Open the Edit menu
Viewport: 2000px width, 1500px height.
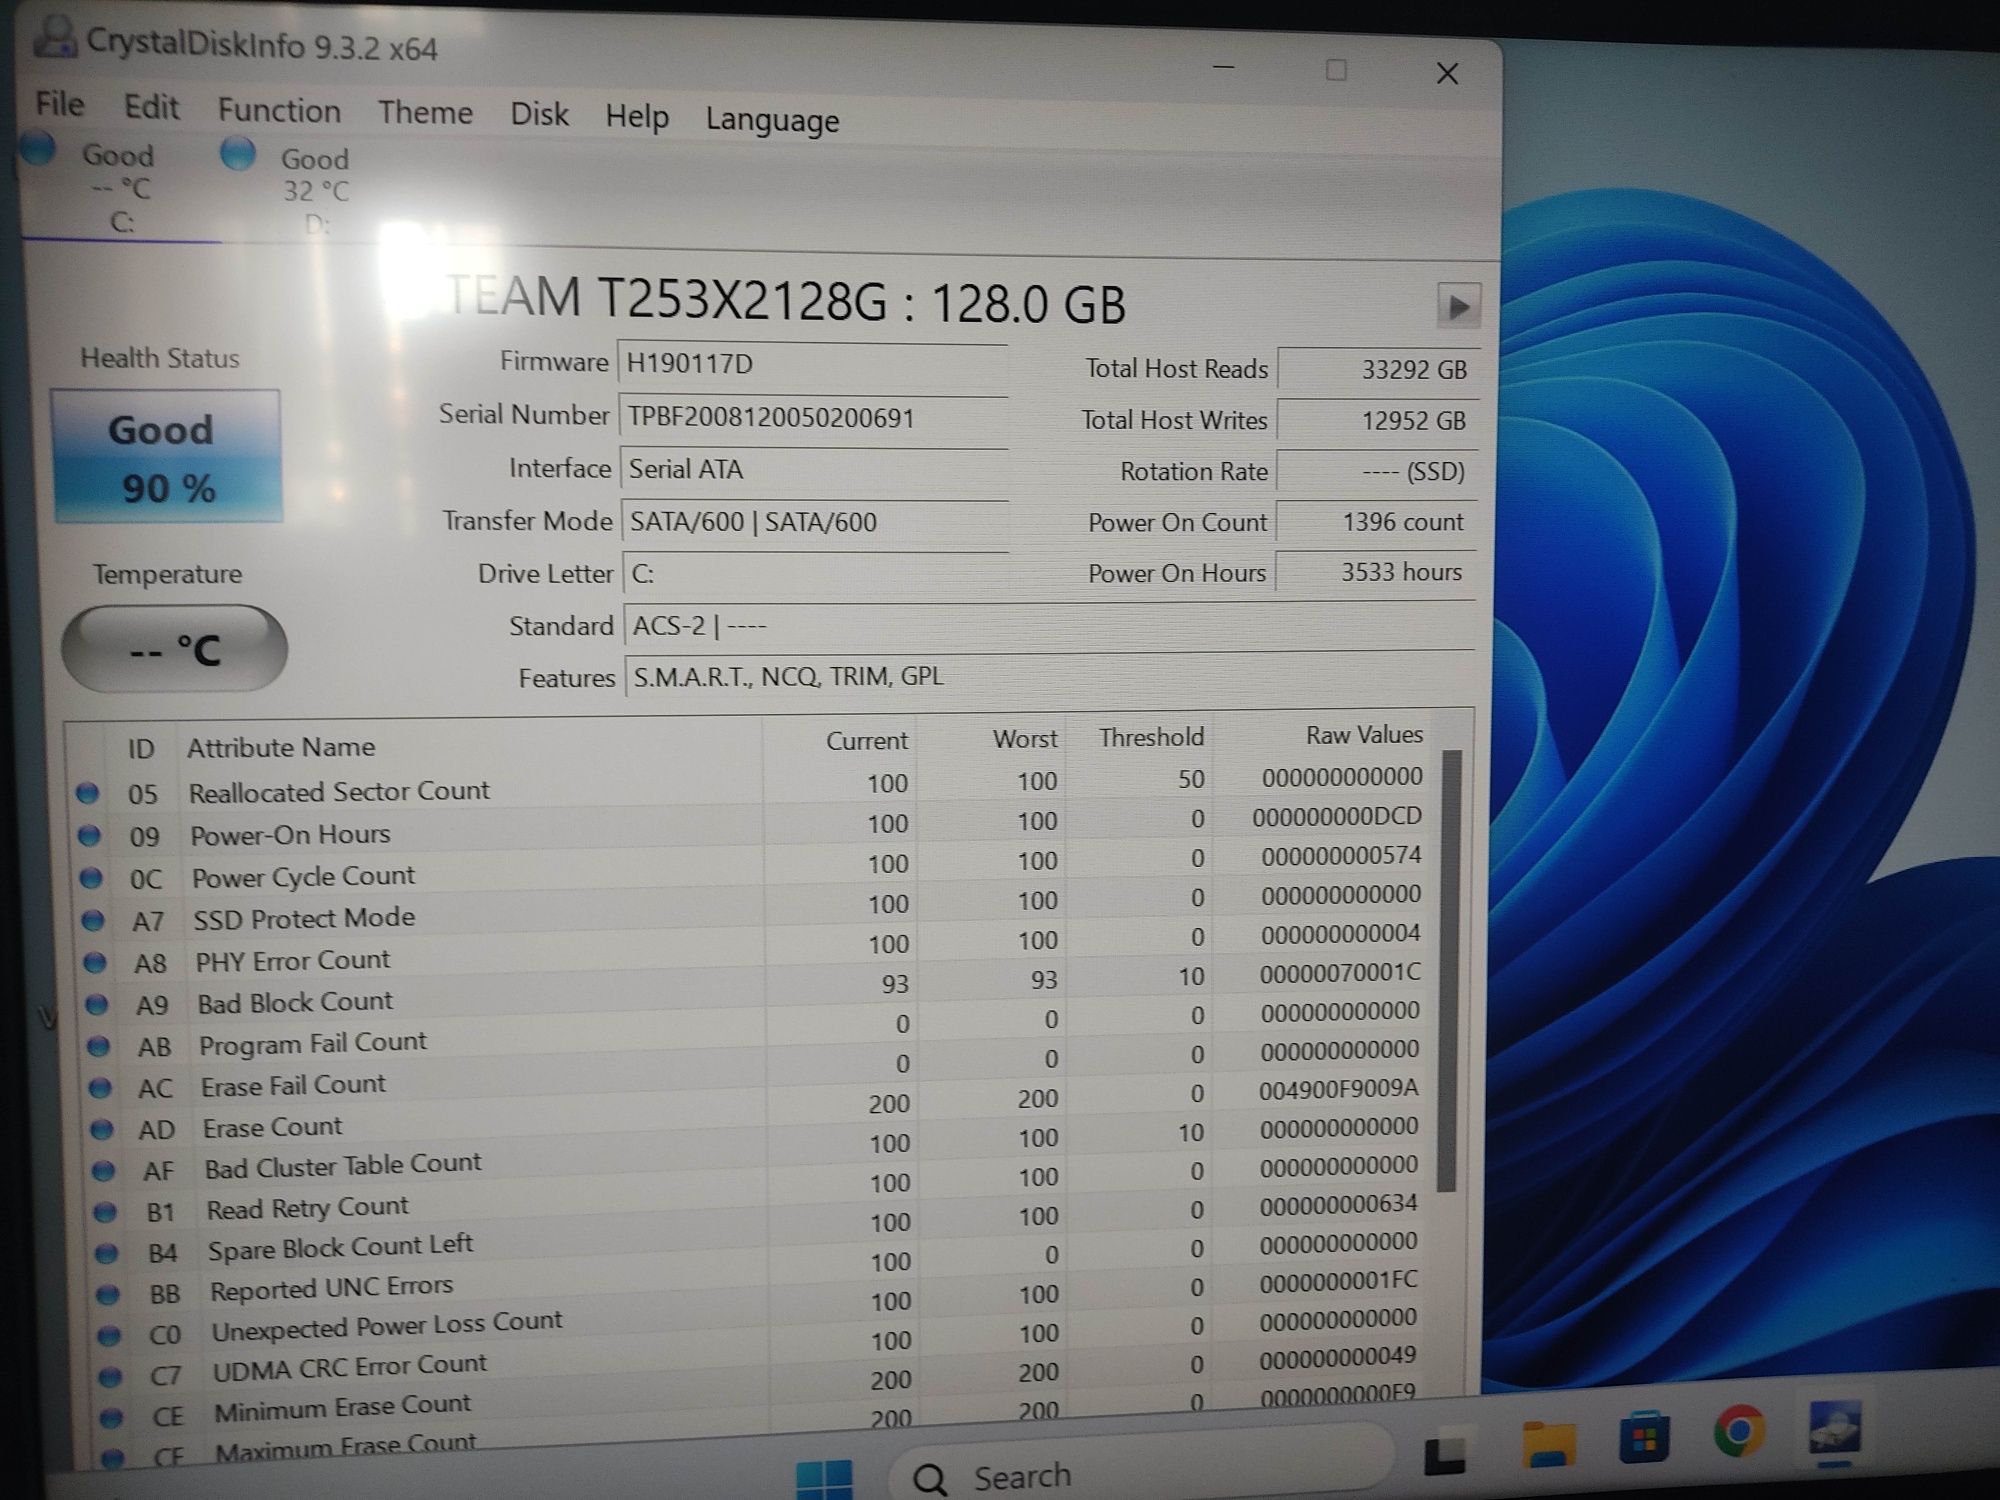point(151,107)
